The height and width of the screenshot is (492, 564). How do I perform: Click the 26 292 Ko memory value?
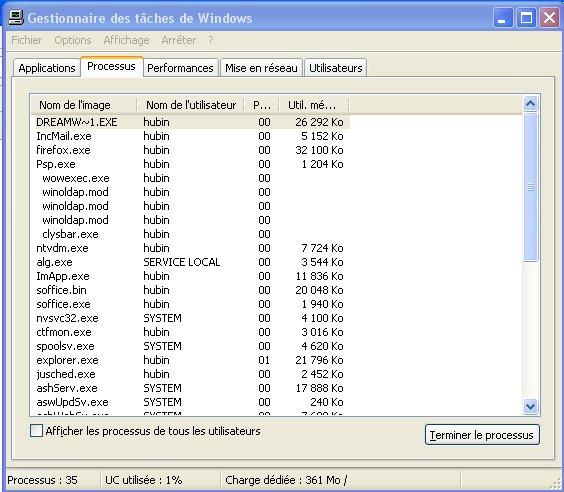click(319, 122)
